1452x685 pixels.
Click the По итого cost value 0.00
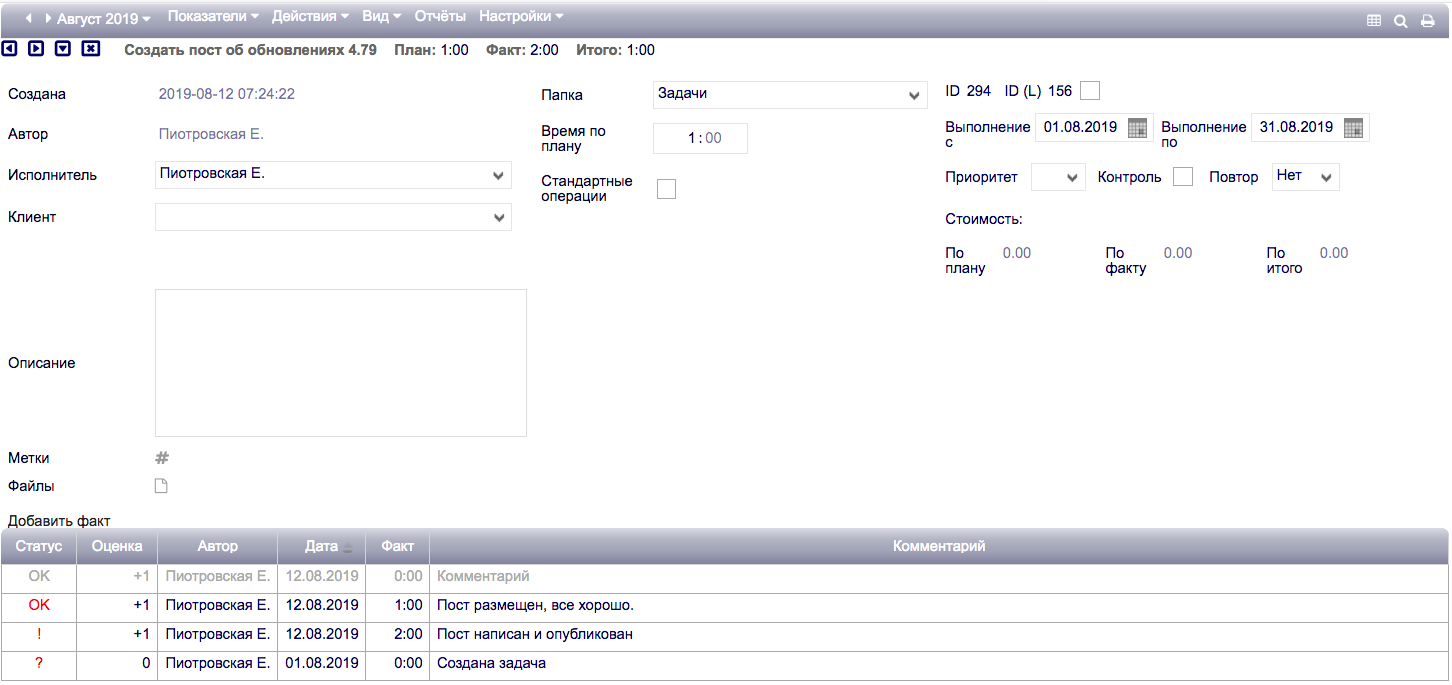(1334, 253)
